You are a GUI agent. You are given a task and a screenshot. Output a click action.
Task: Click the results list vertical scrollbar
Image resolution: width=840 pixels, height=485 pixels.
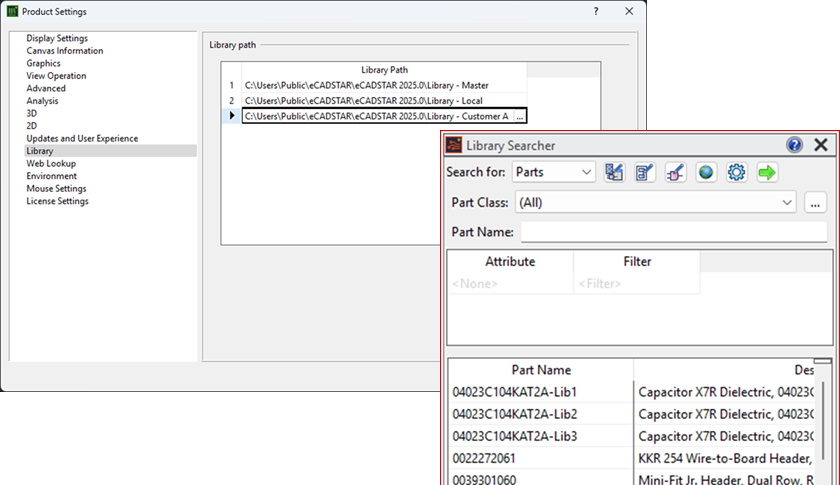pyautogui.click(x=823, y=421)
